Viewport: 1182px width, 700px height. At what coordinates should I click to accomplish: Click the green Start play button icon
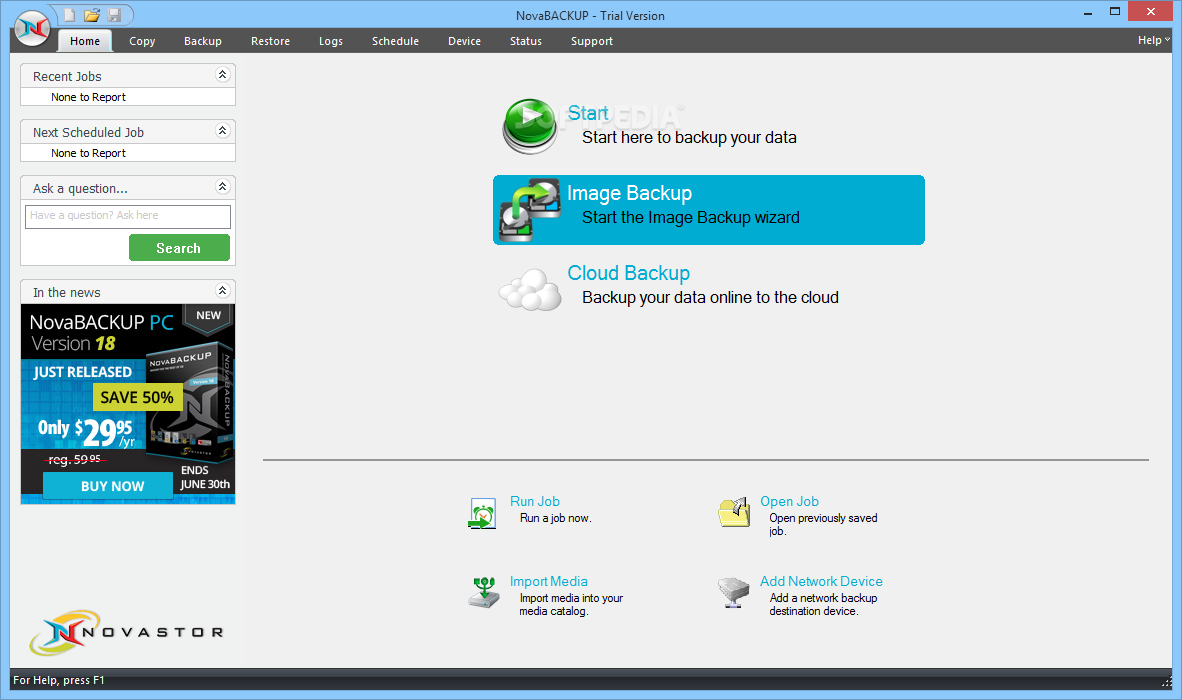click(x=531, y=126)
